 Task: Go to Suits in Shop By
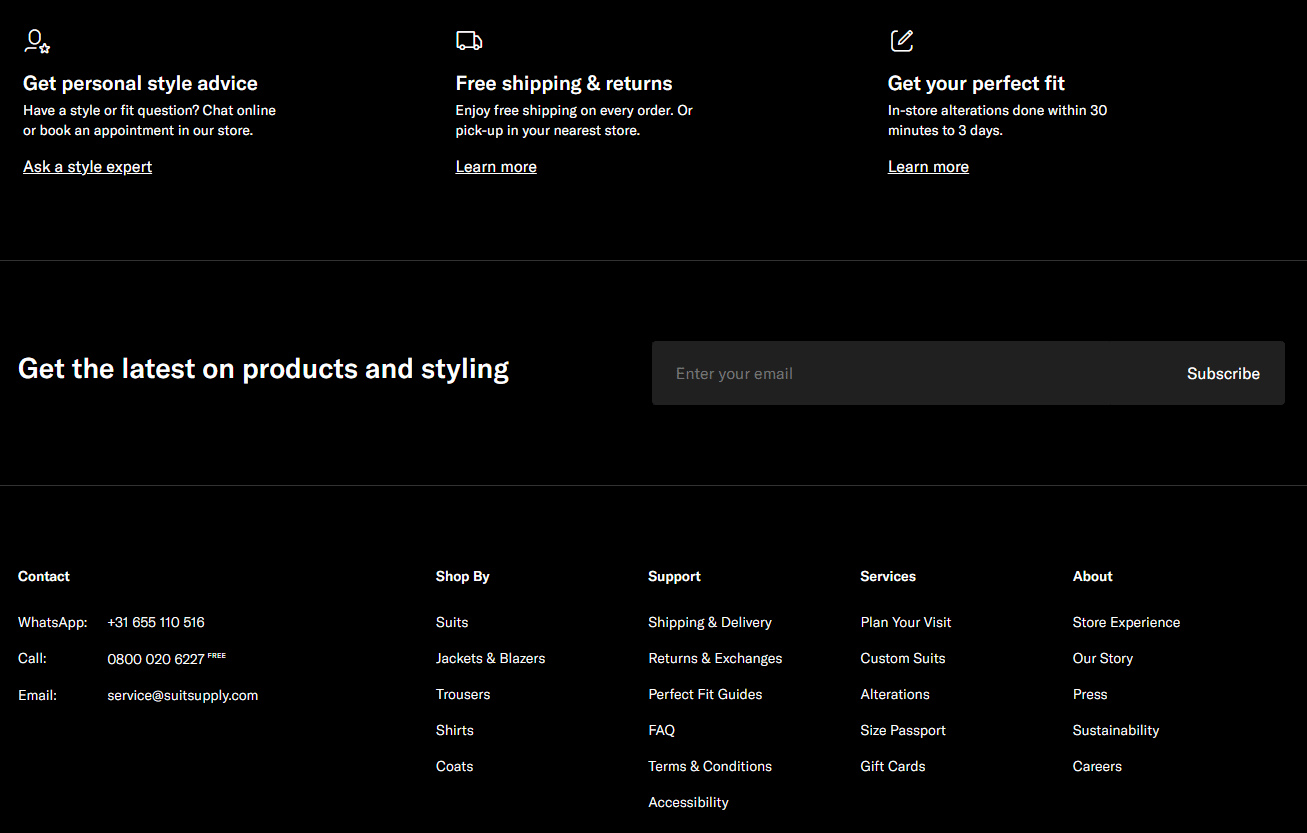pos(452,622)
